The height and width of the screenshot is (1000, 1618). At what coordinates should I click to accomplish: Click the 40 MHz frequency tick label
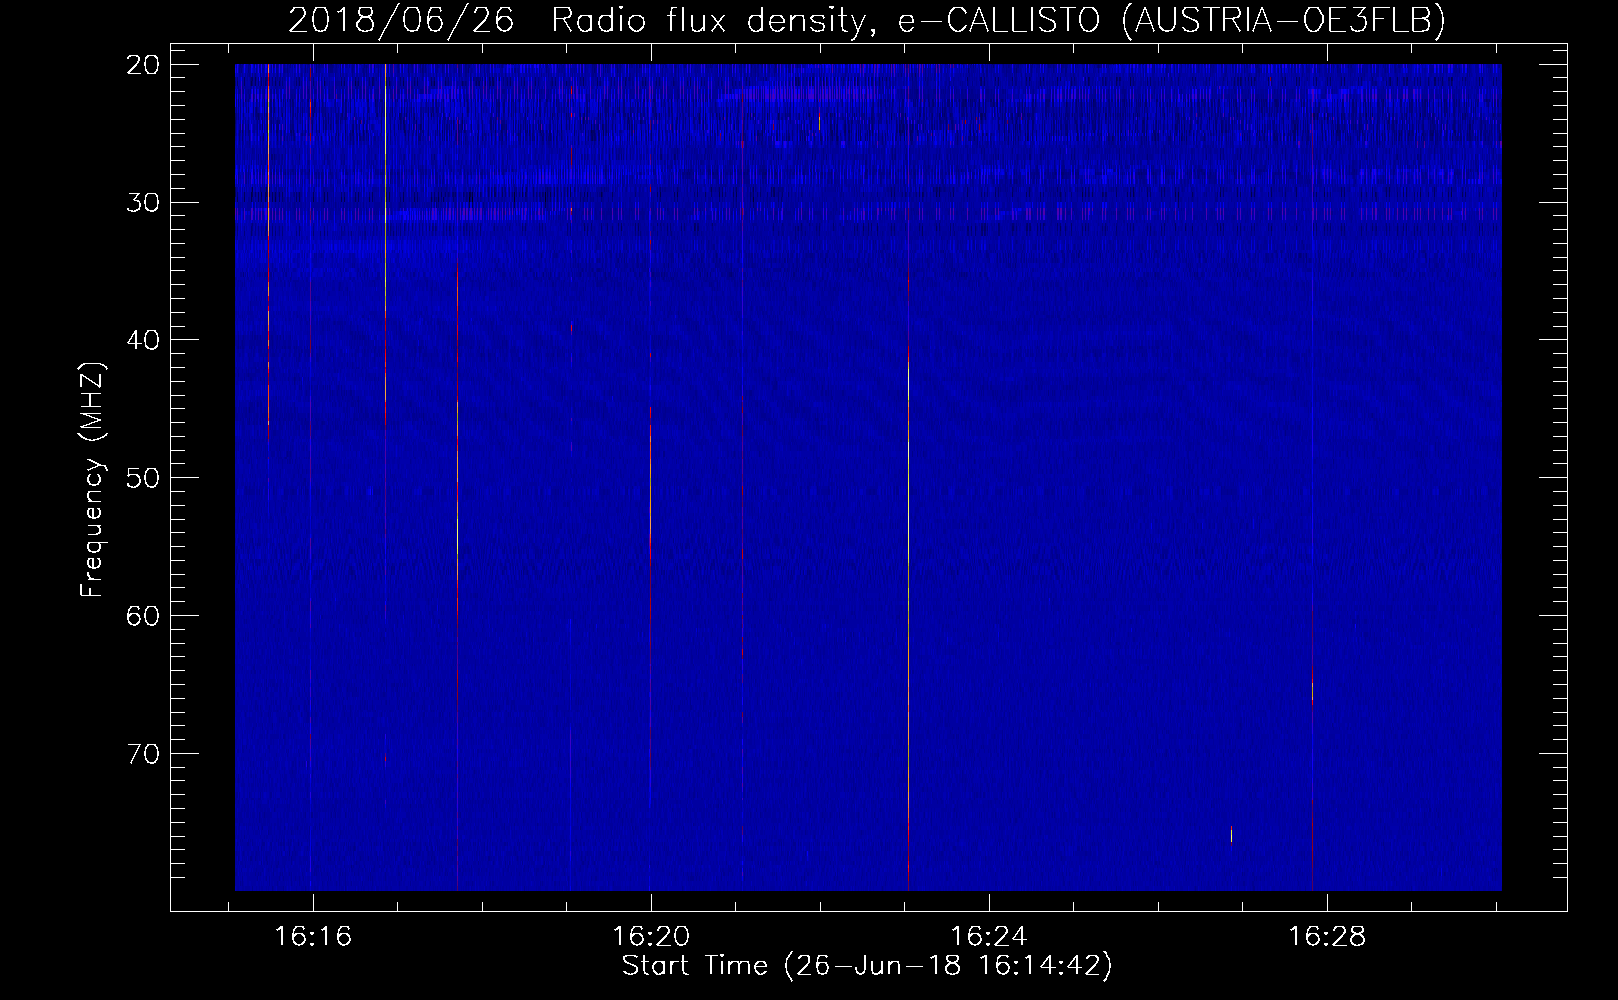(143, 340)
